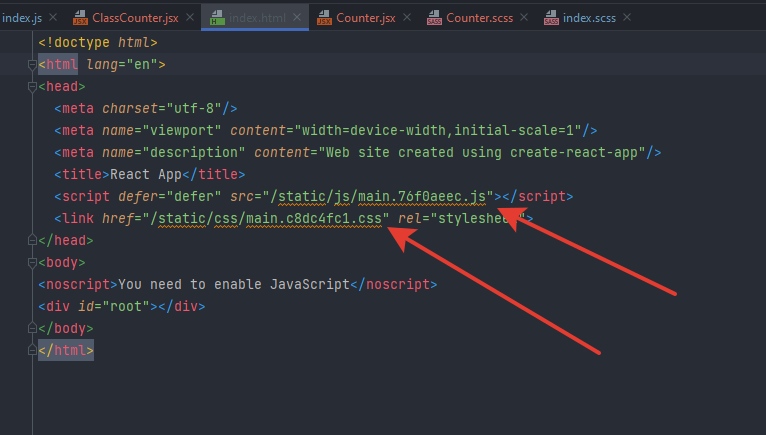Close the index.js tab

[x=53, y=18]
